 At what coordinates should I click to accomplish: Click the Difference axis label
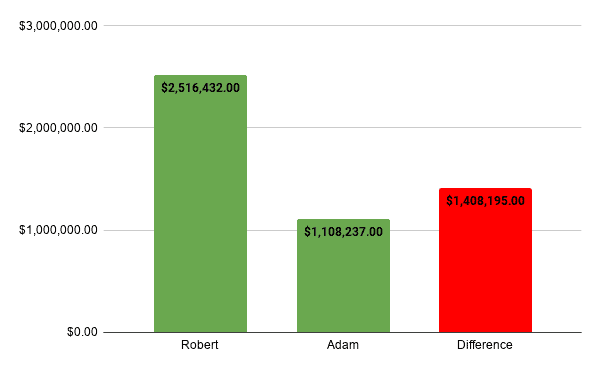(x=485, y=345)
